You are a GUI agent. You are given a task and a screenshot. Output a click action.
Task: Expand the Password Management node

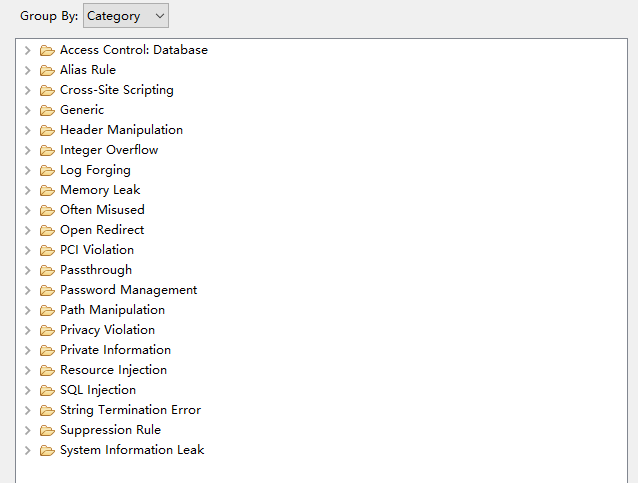pos(28,290)
